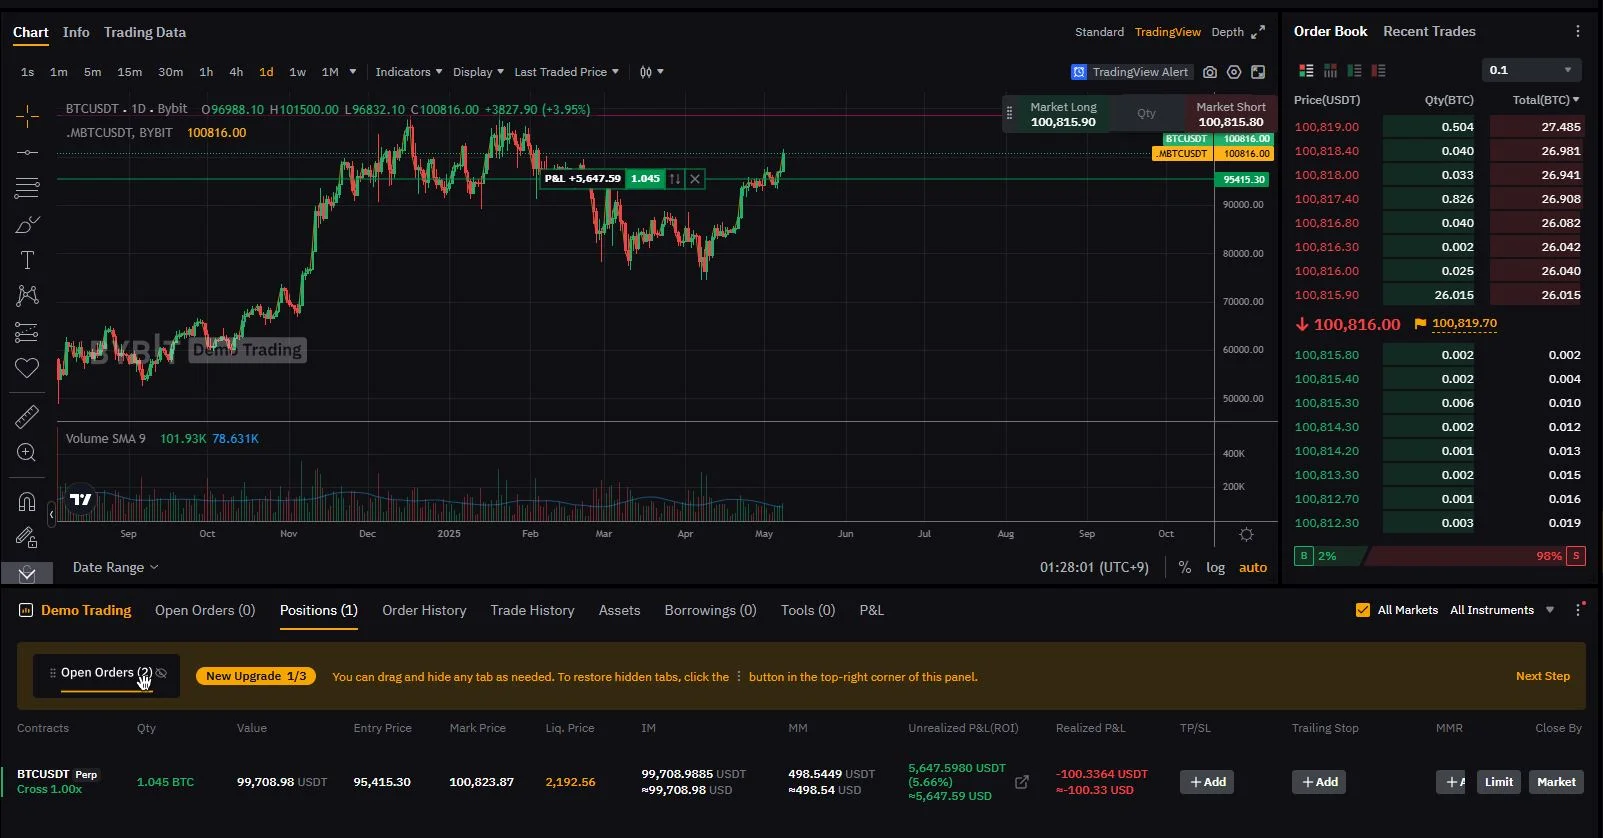Select the ruler measure tool
The height and width of the screenshot is (838, 1603).
(x=27, y=416)
